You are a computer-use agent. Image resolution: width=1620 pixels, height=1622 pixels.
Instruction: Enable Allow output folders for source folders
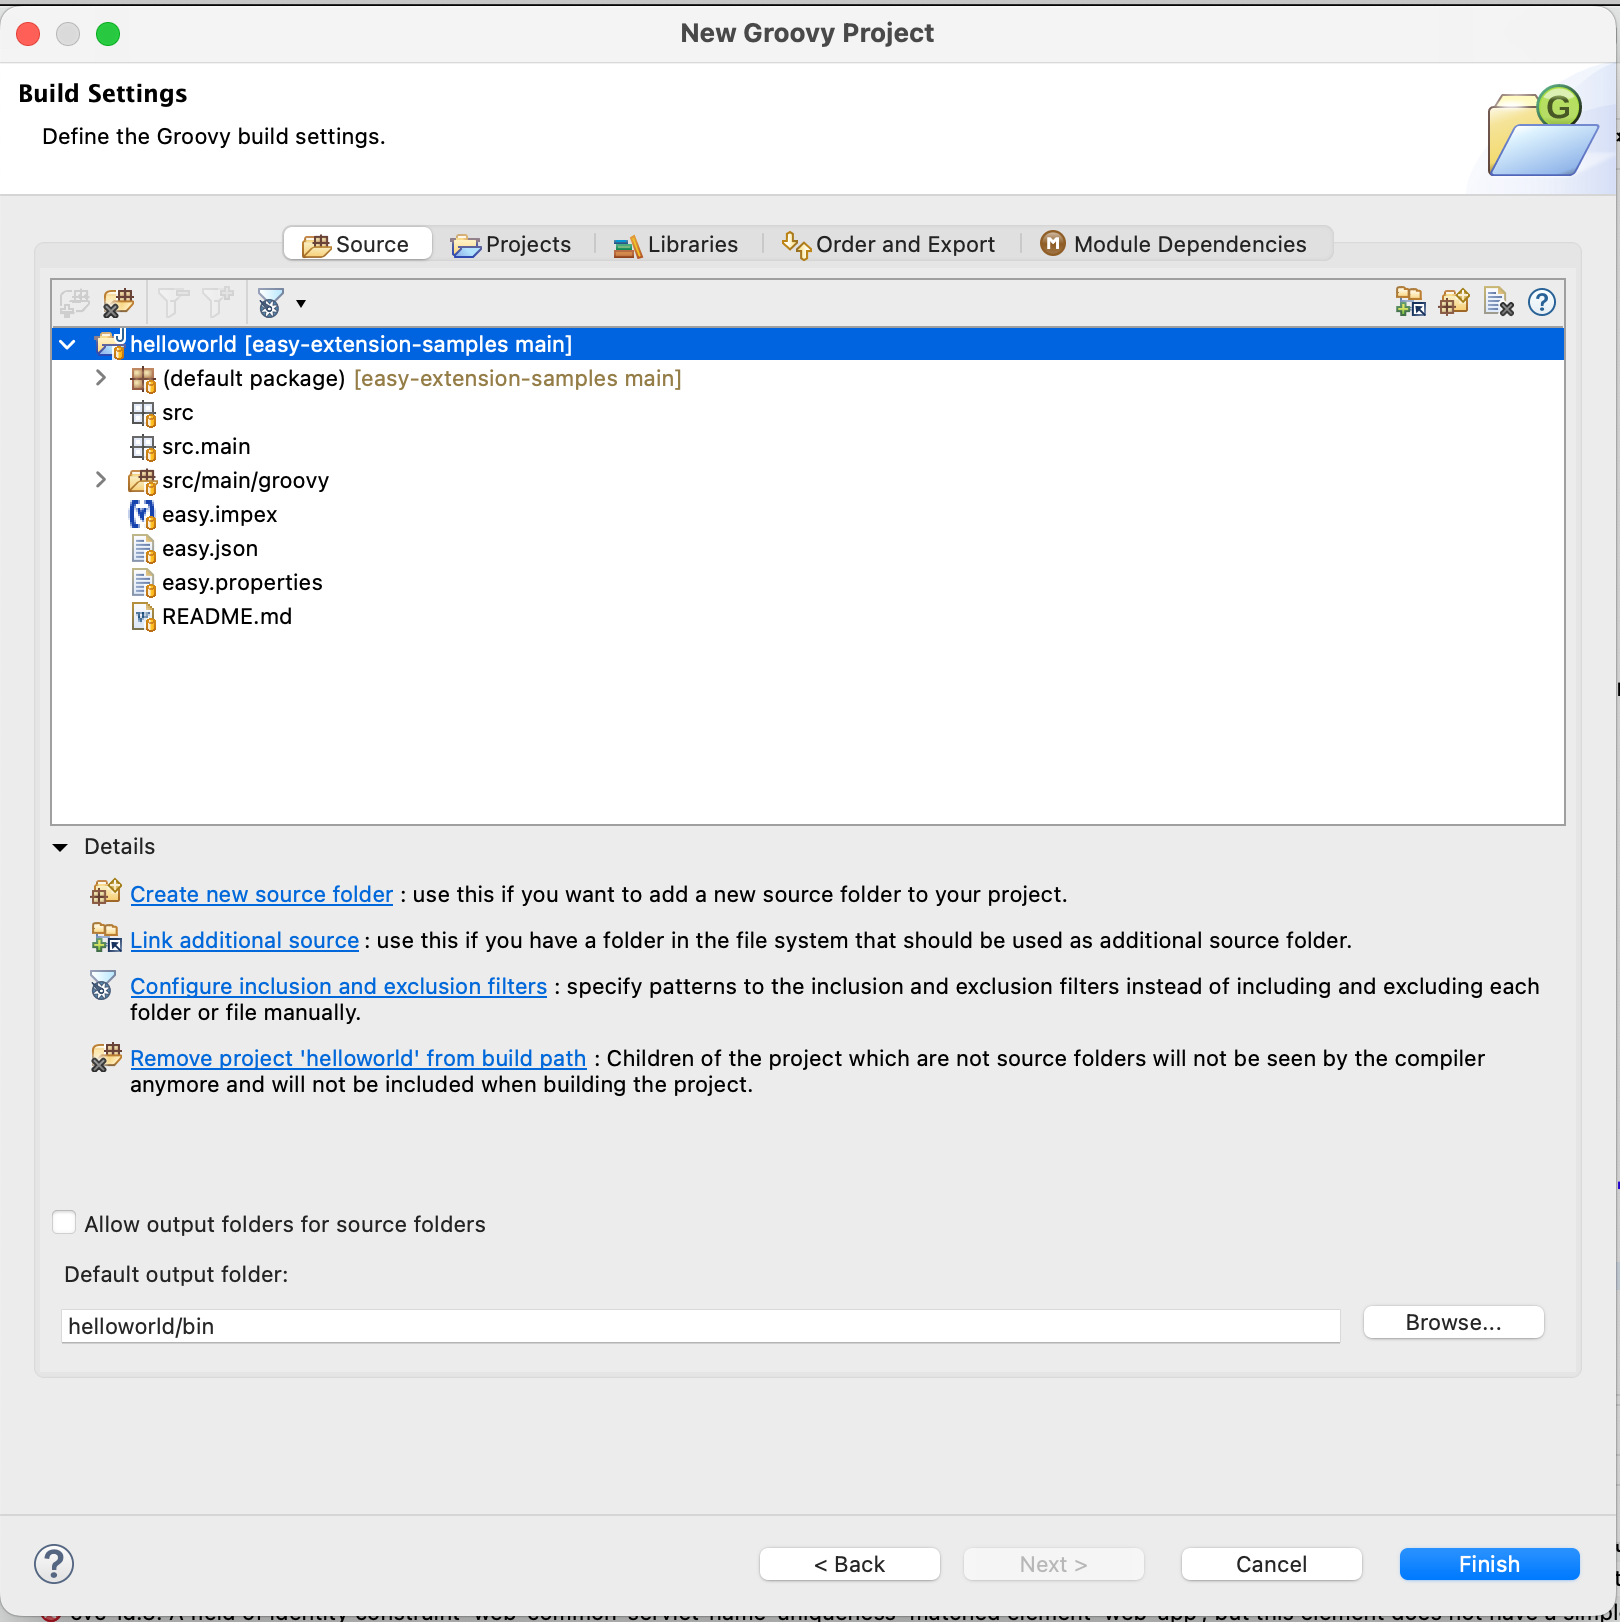64,1223
